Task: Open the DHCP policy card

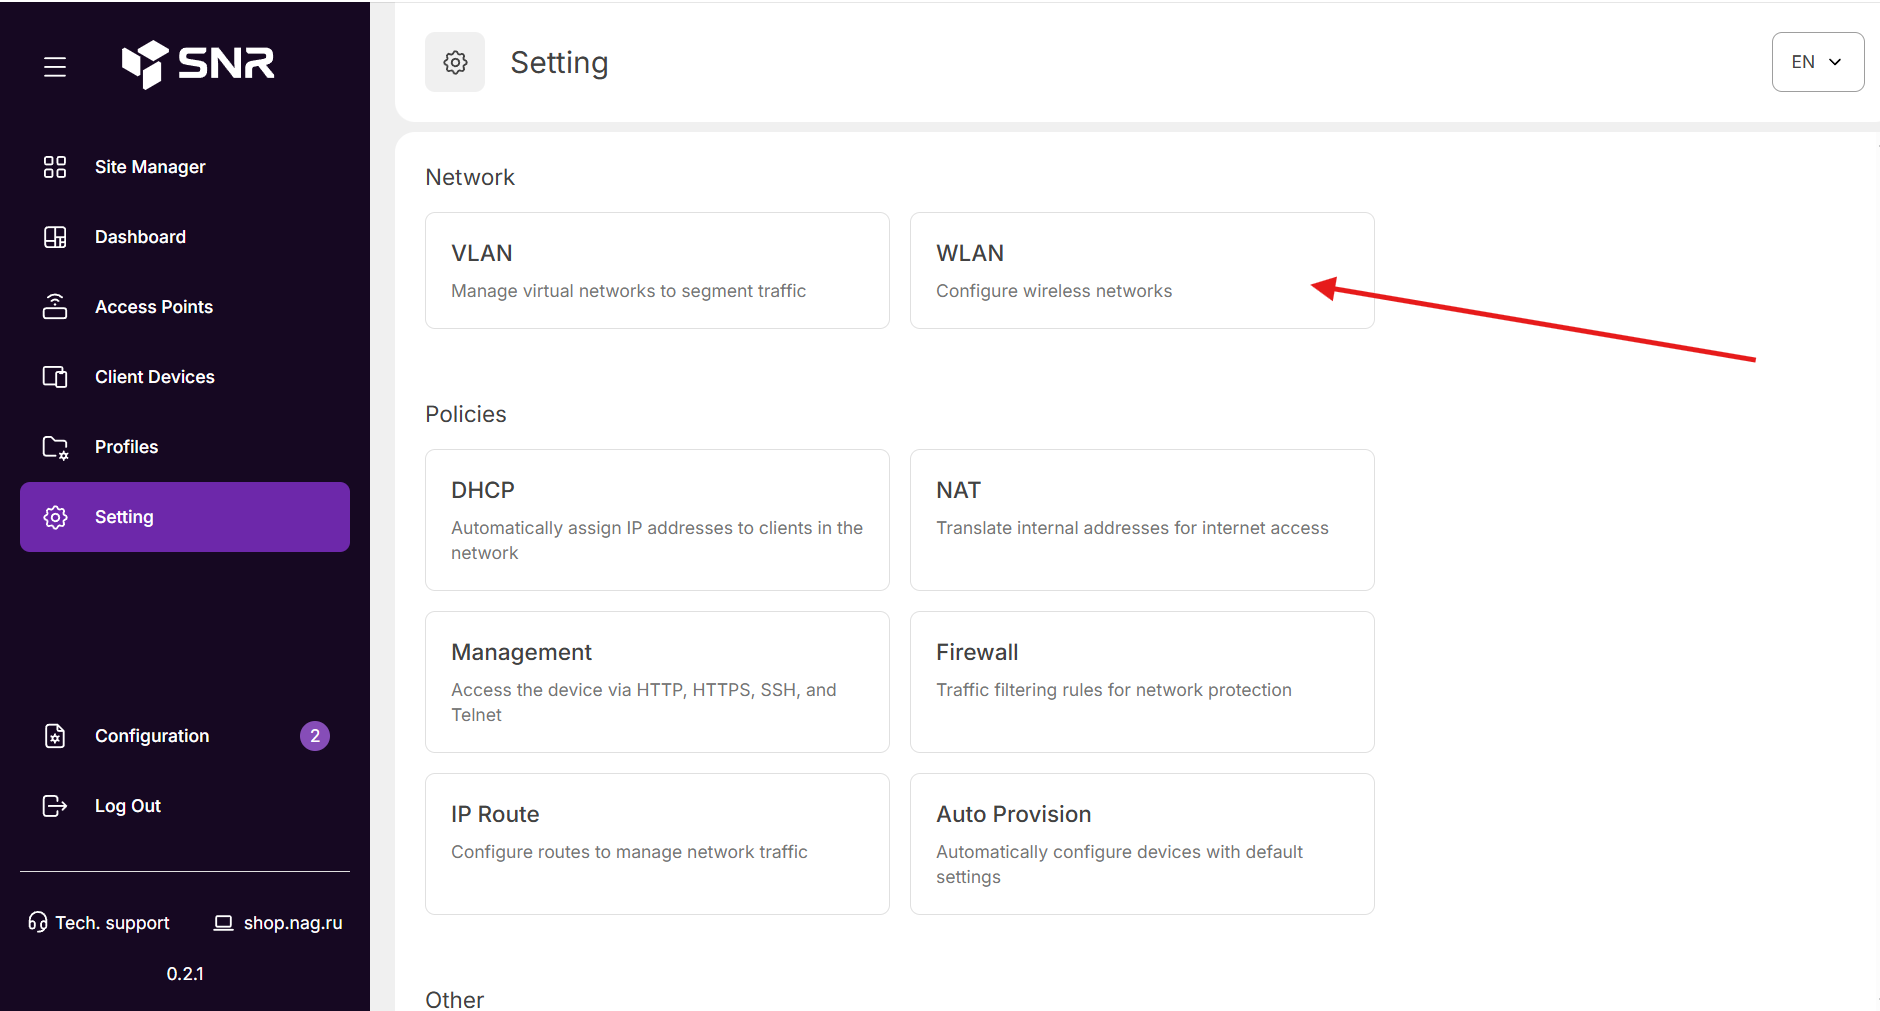Action: click(x=657, y=520)
